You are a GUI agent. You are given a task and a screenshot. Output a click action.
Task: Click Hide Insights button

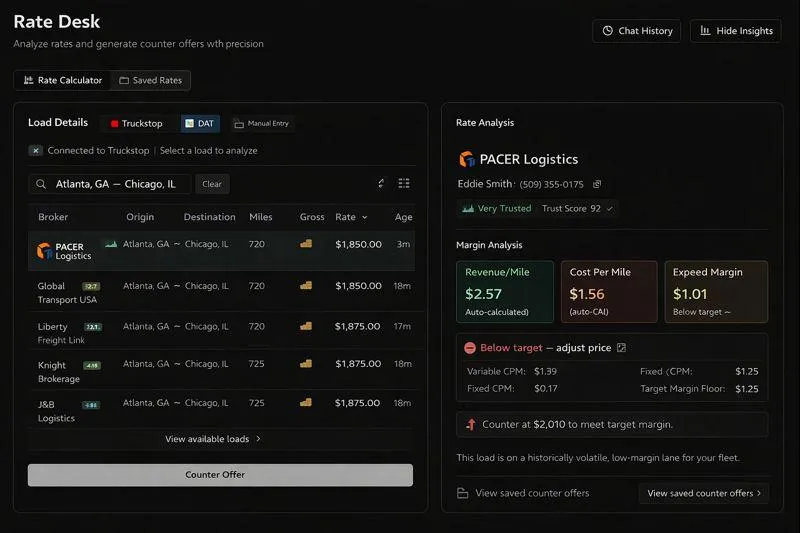736,31
